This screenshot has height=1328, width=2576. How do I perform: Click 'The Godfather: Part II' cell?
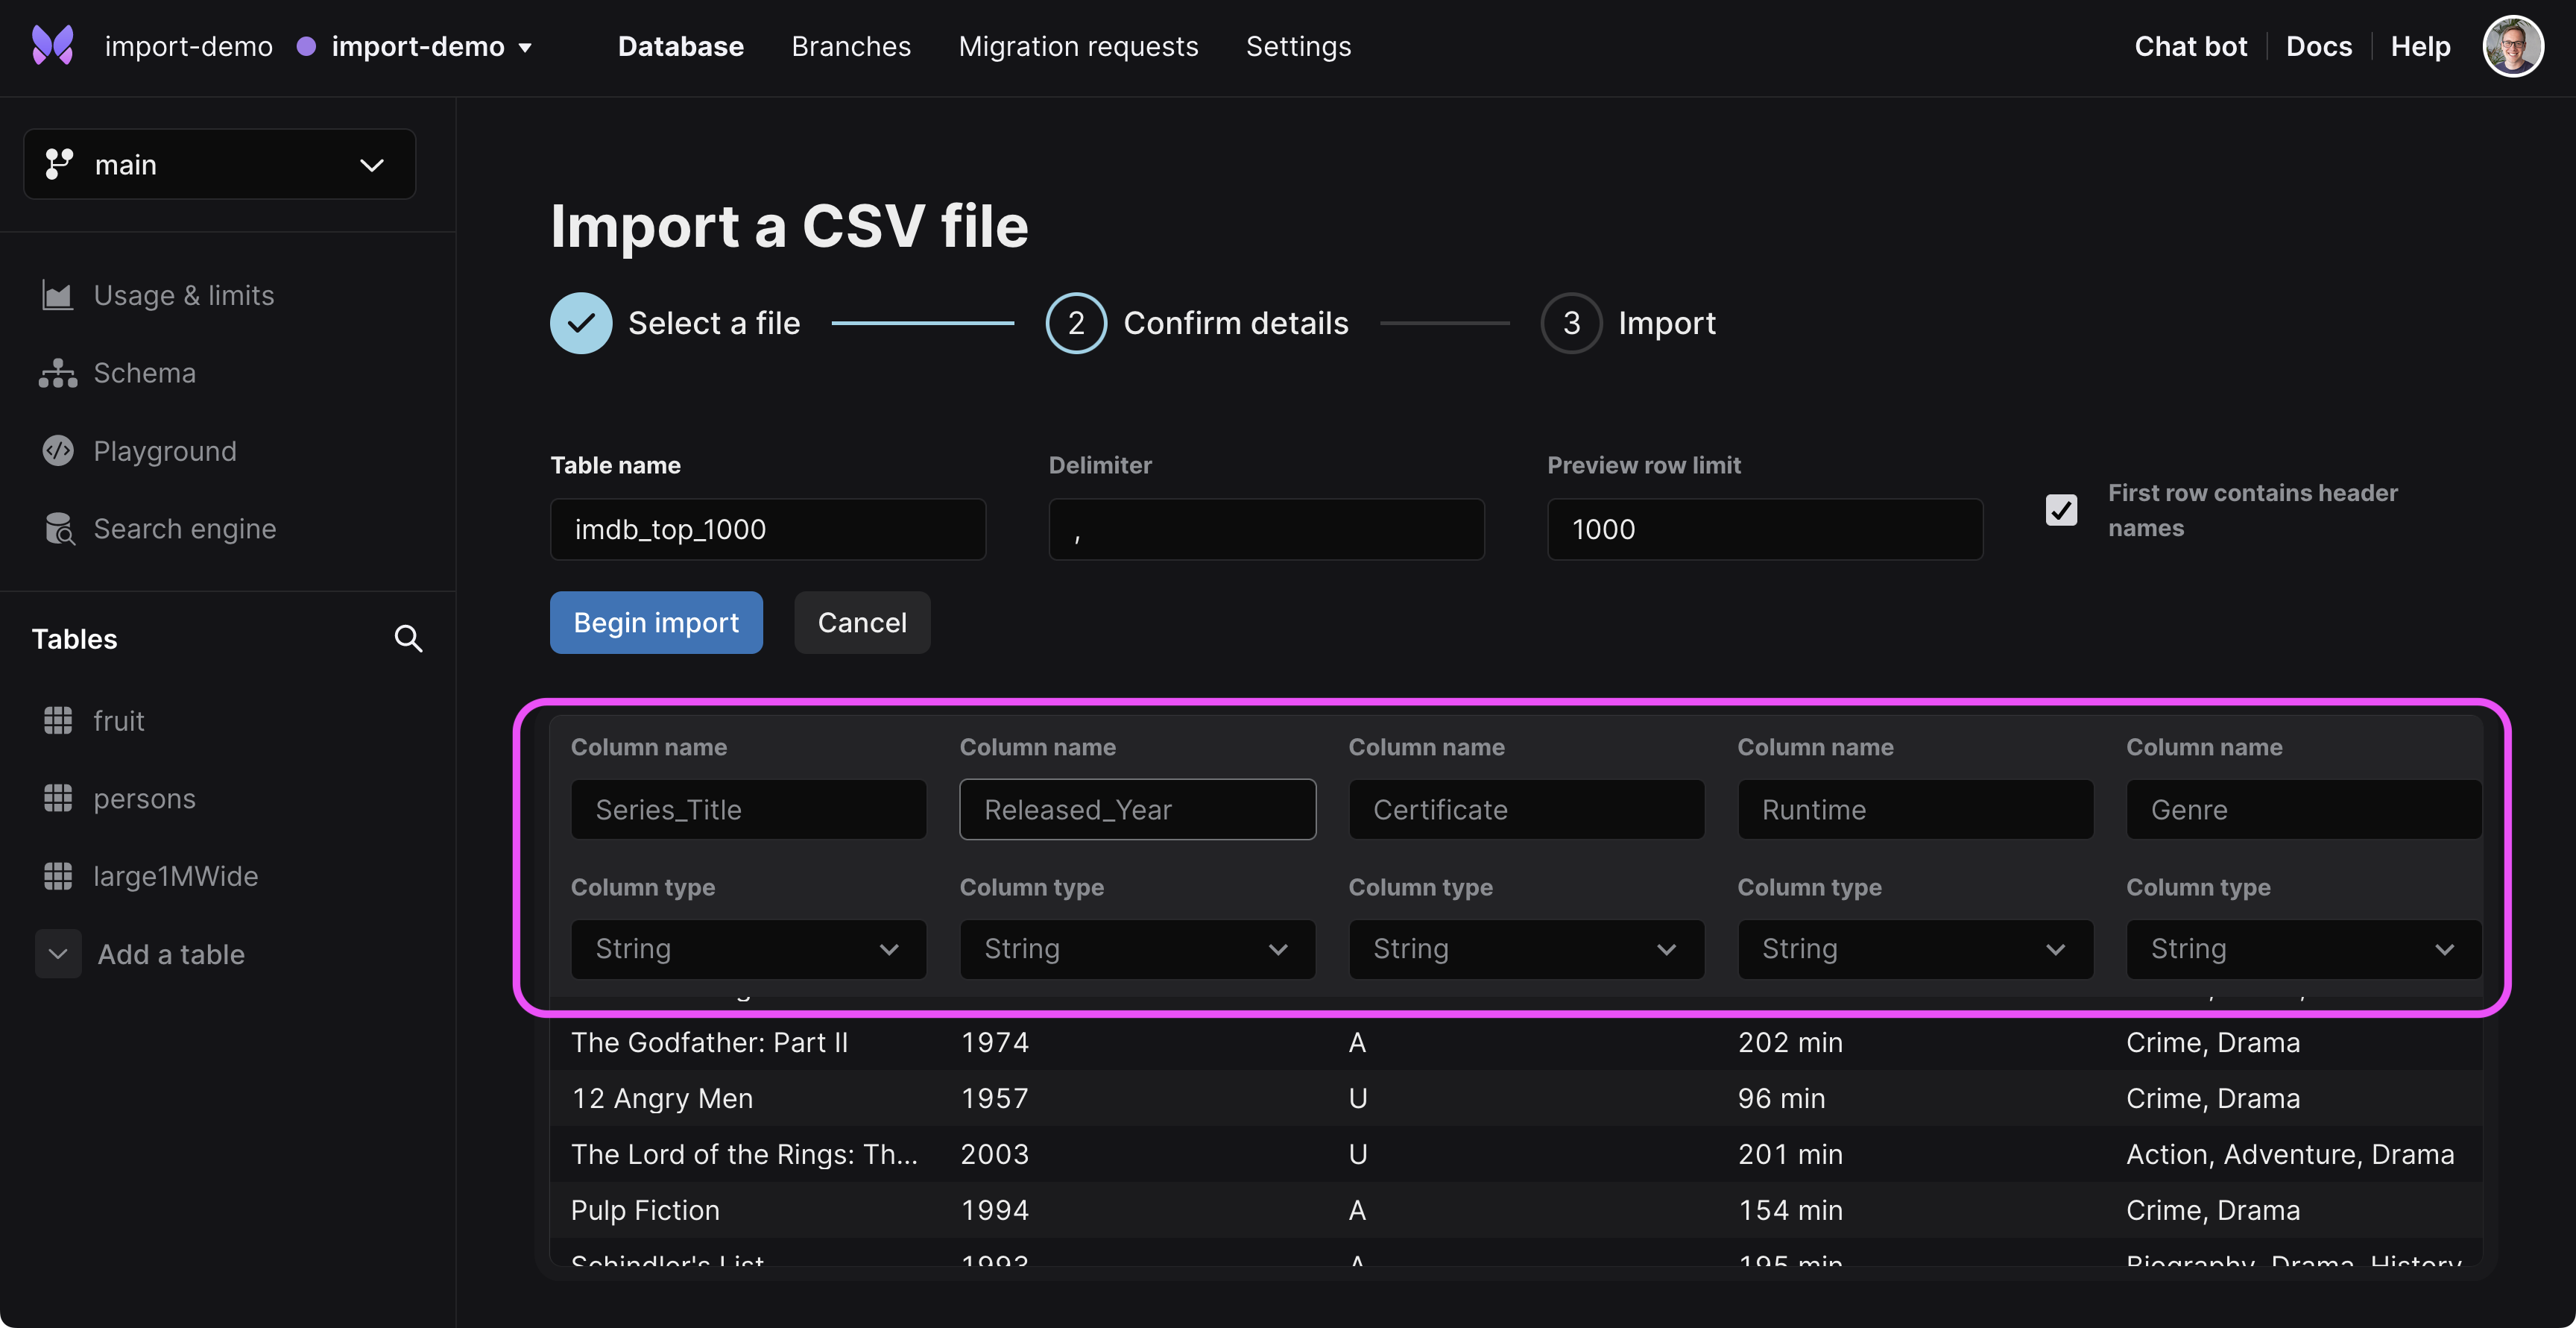(x=709, y=1042)
